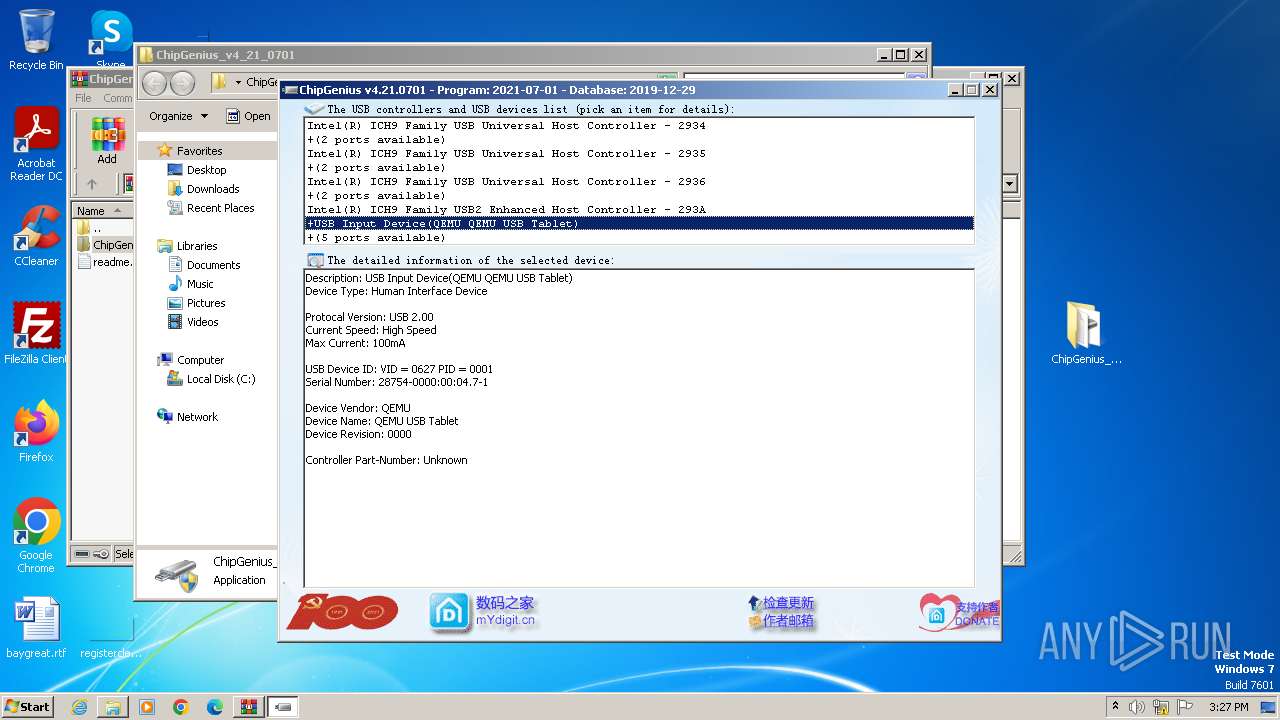This screenshot has height=720, width=1280.
Task: Select the readme file in WinRAR list
Action: click(104, 262)
